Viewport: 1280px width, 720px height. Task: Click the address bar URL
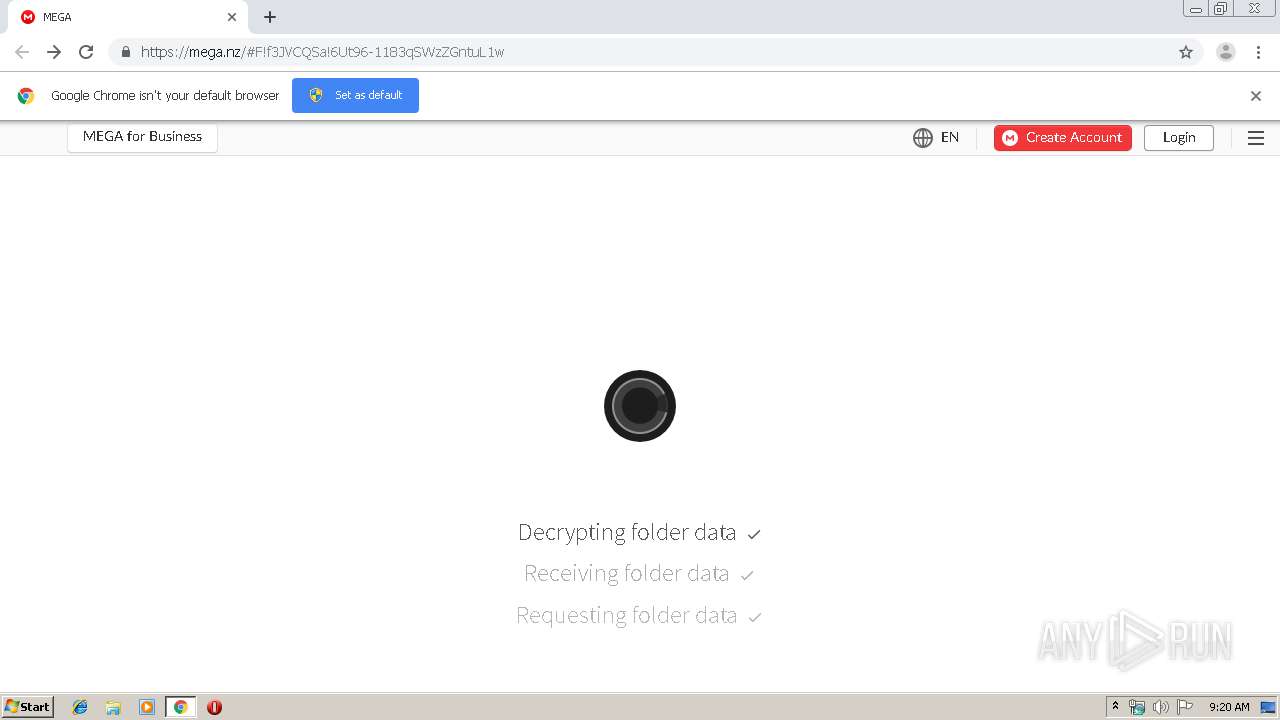pos(322,52)
